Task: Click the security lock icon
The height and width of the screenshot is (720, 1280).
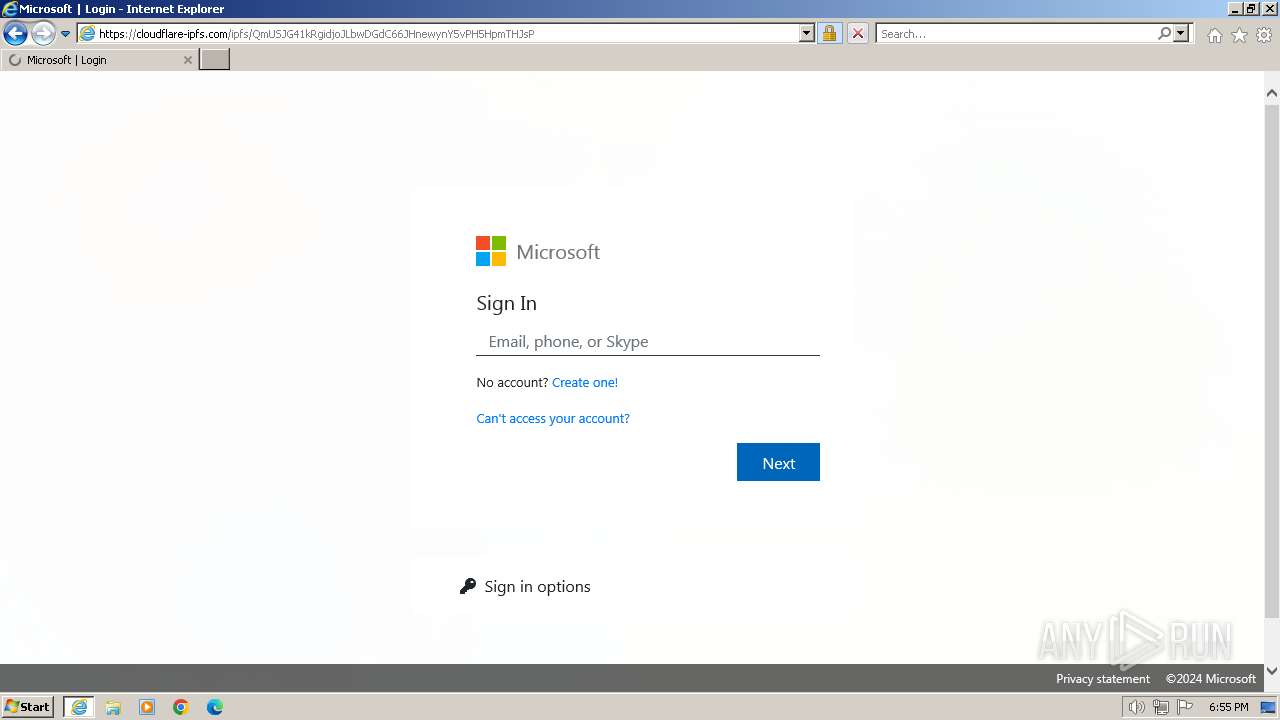Action: click(829, 33)
